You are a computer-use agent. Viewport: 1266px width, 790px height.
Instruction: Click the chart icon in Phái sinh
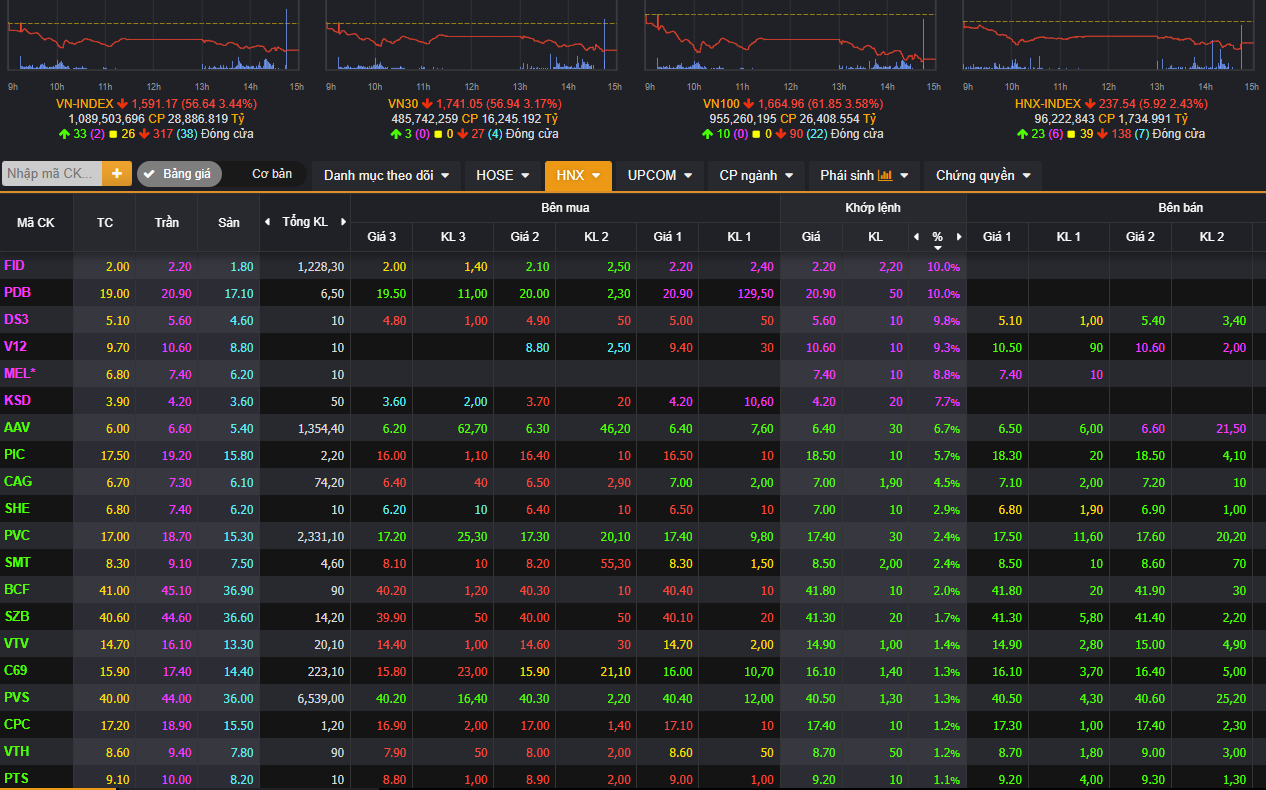pyautogui.click(x=885, y=175)
